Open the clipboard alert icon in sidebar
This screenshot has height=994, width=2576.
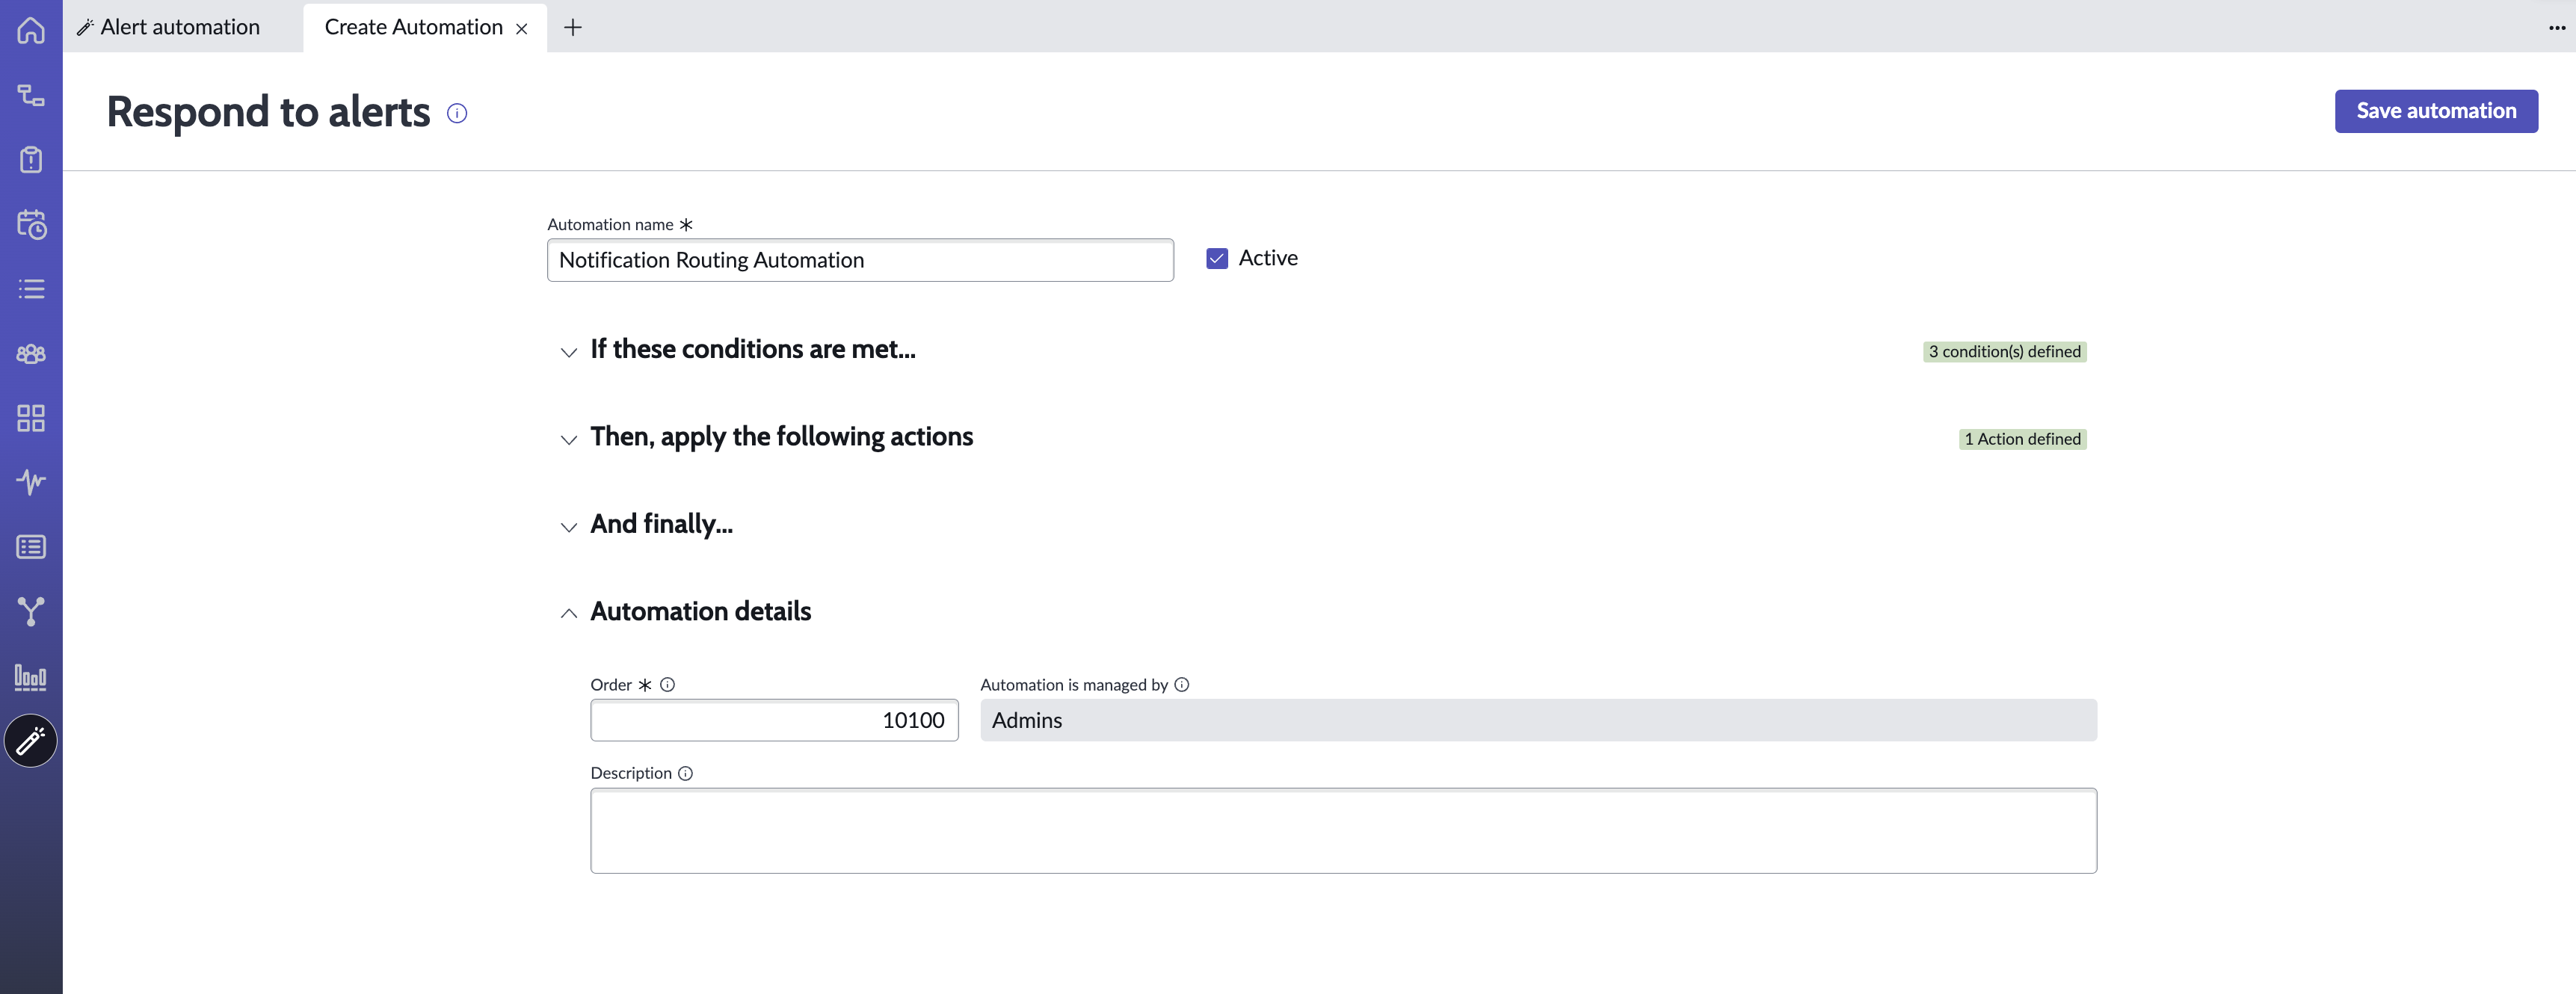(31, 160)
